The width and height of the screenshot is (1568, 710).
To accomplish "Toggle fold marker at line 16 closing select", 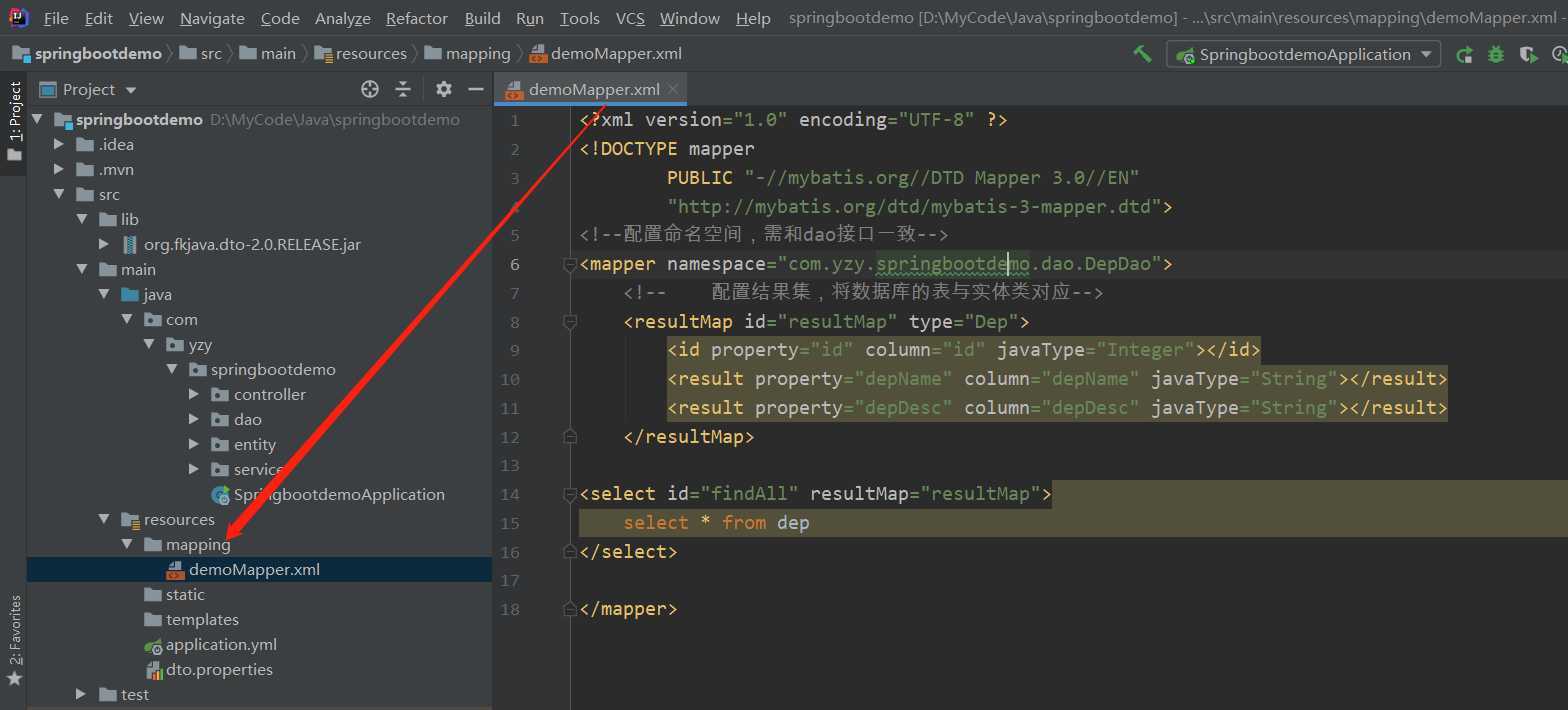I will (x=570, y=552).
